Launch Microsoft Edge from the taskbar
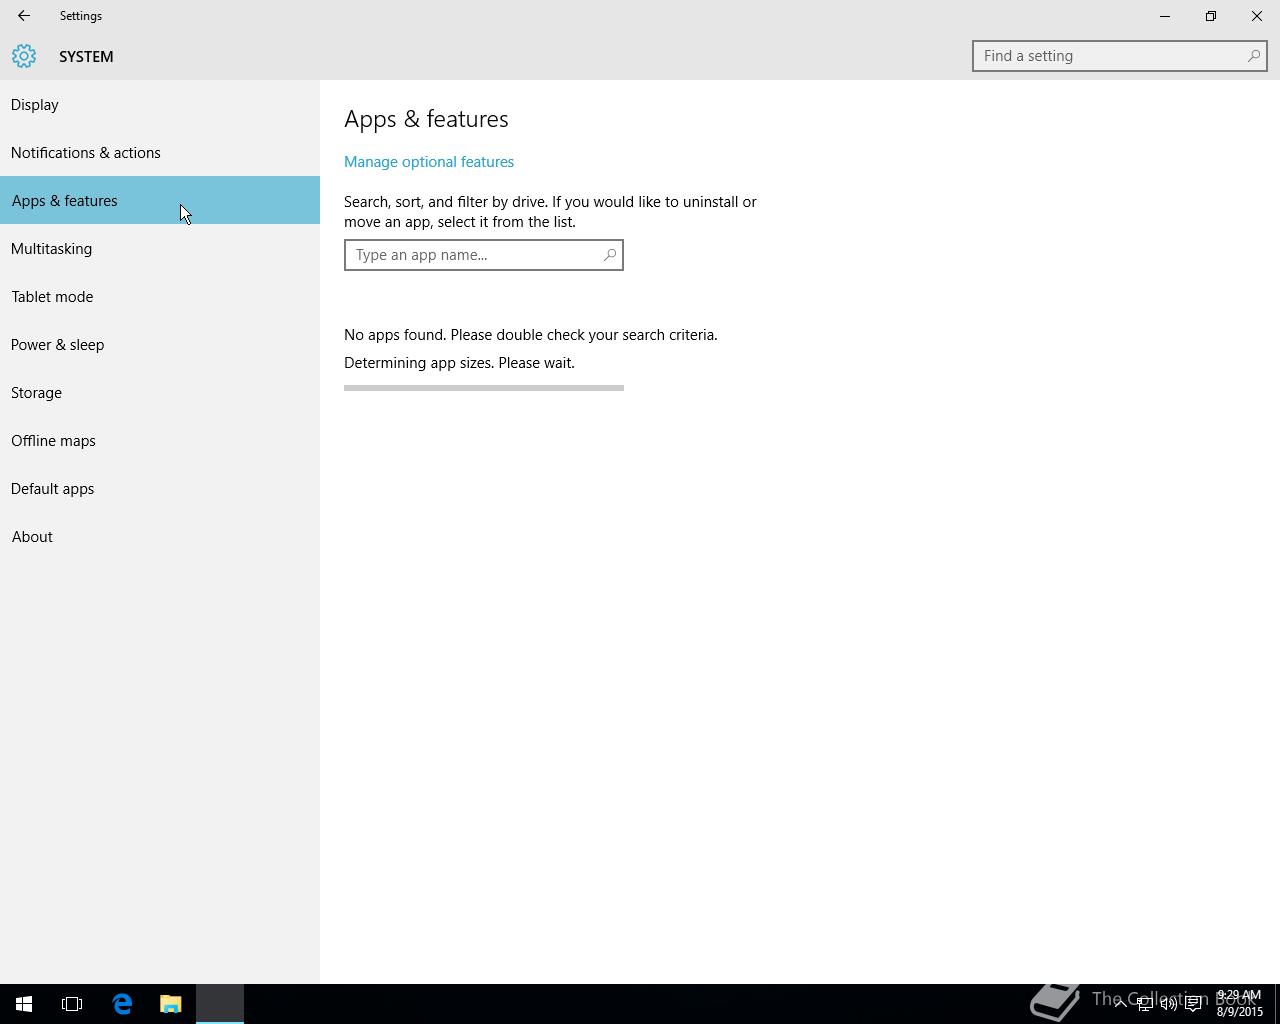Screen dimensions: 1280x1024 122,1004
